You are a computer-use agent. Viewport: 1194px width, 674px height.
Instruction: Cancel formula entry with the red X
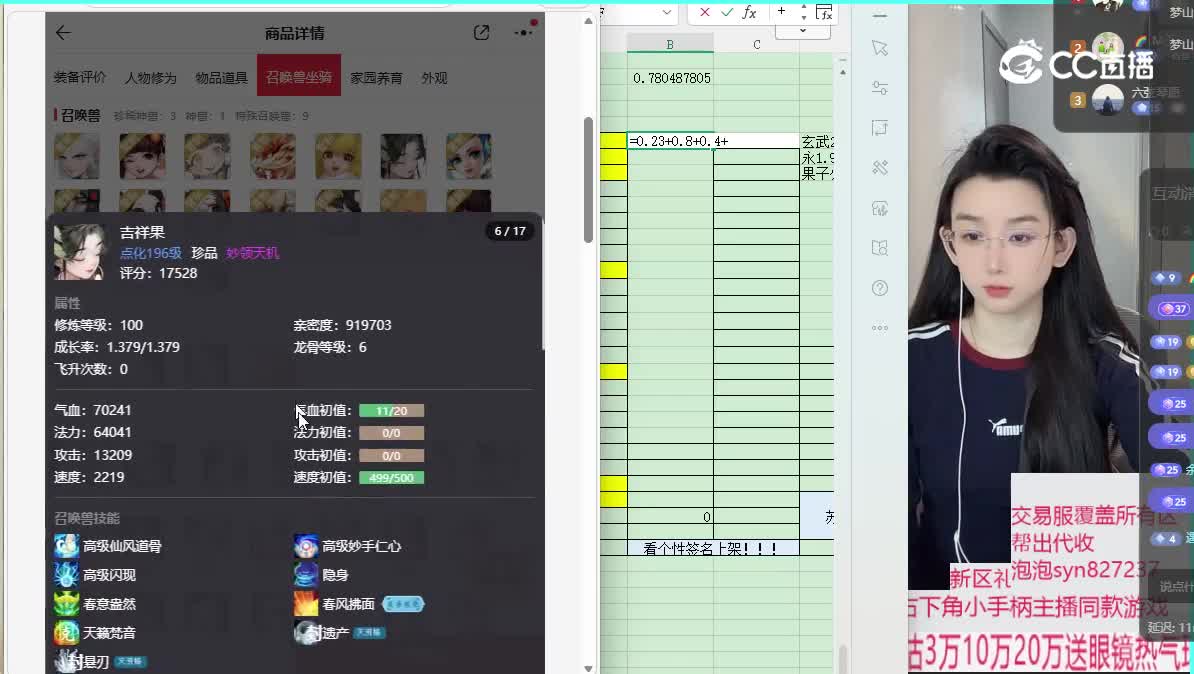(x=704, y=12)
